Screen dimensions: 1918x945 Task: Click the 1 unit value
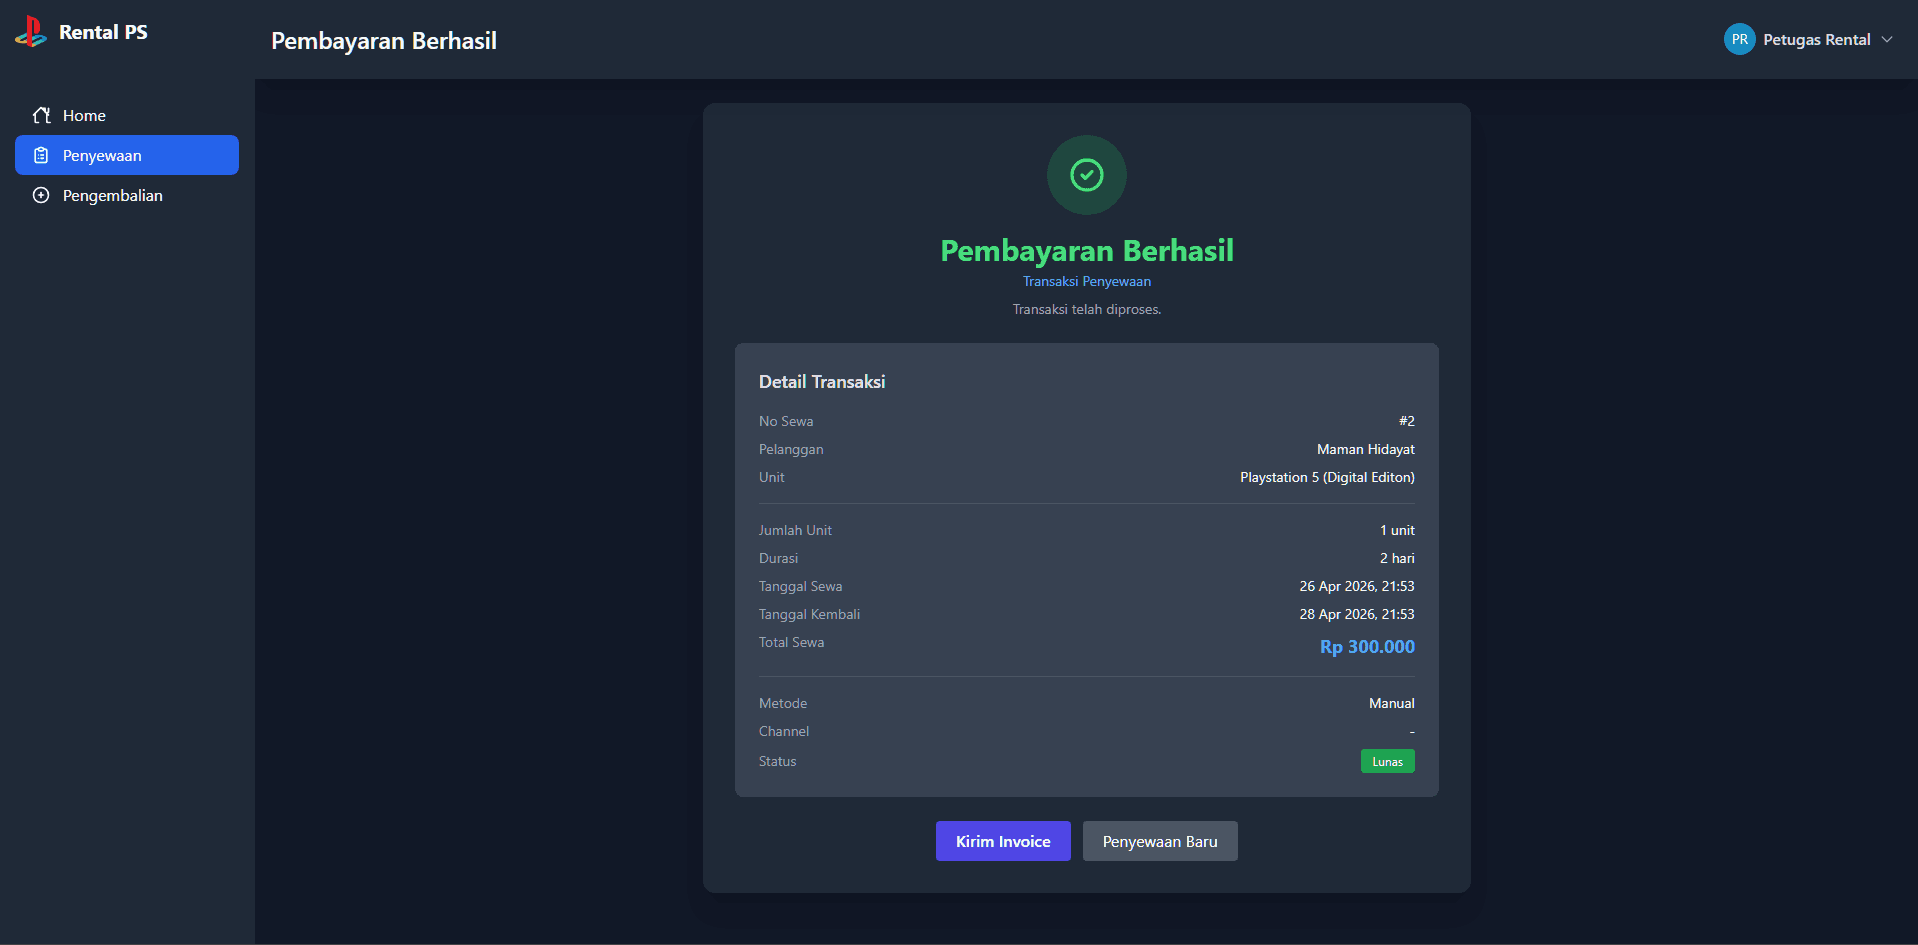click(x=1398, y=530)
